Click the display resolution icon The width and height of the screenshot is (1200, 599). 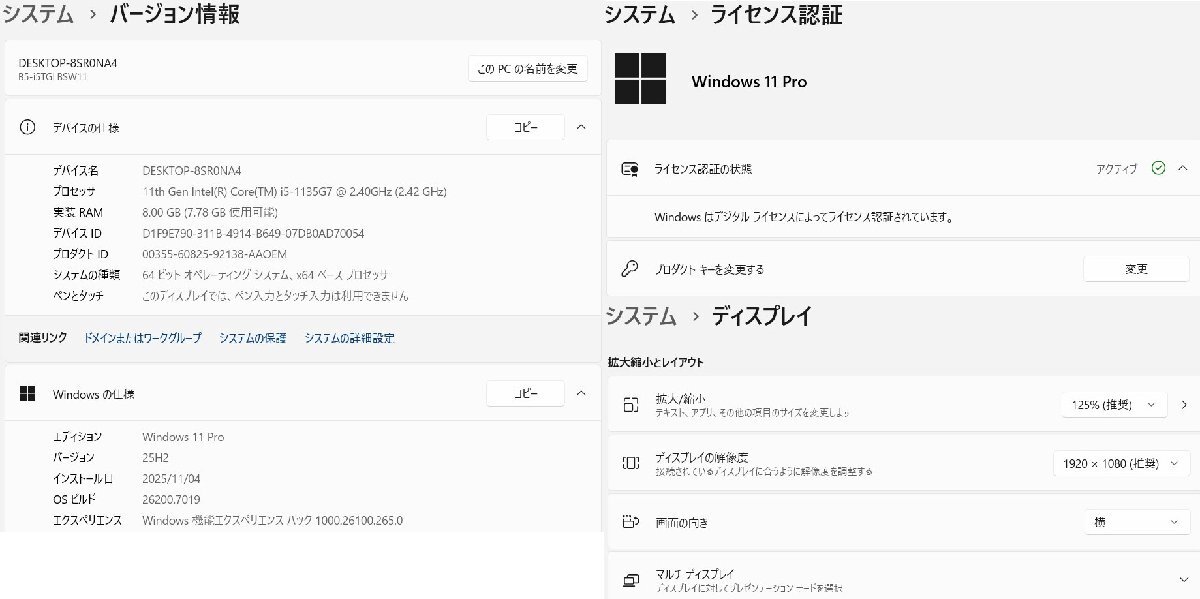coord(630,462)
